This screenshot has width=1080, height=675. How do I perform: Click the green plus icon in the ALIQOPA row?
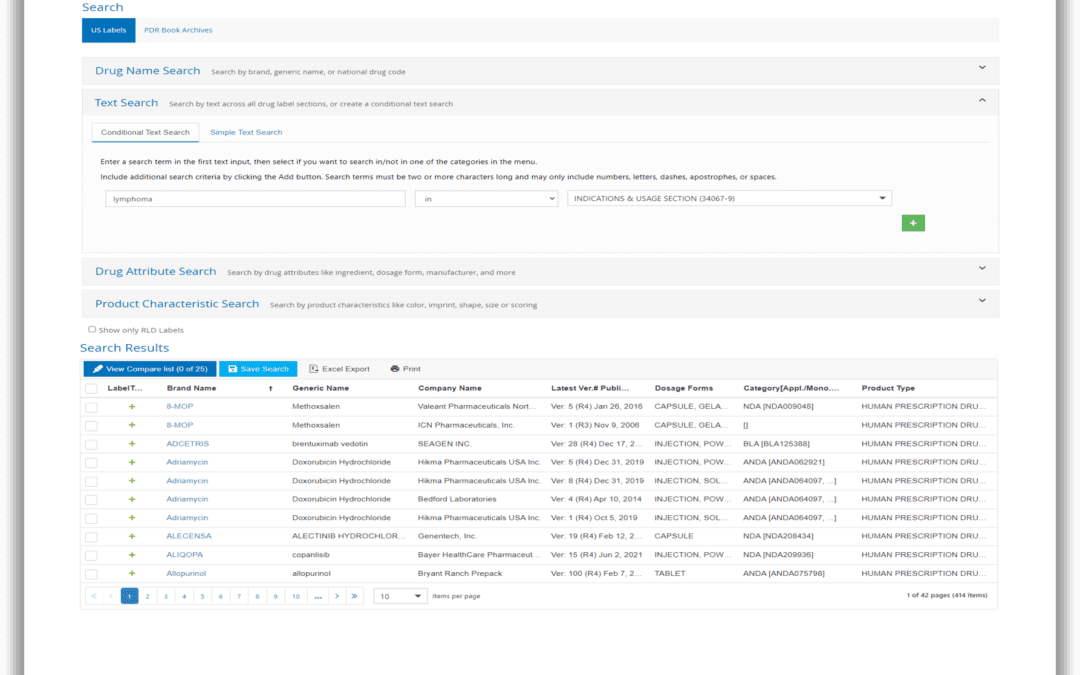(x=132, y=554)
